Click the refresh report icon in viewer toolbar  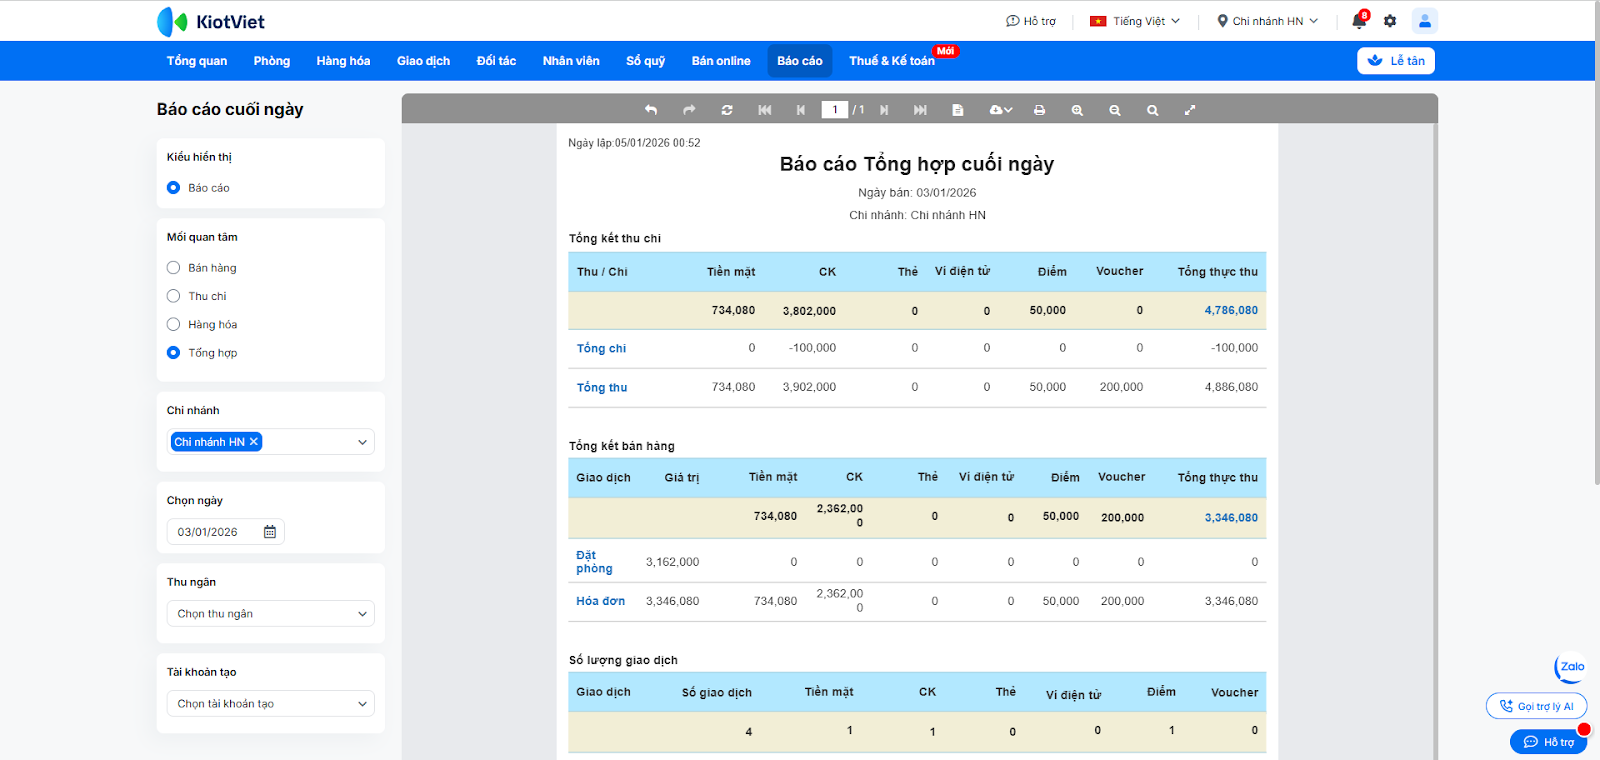[x=727, y=110]
